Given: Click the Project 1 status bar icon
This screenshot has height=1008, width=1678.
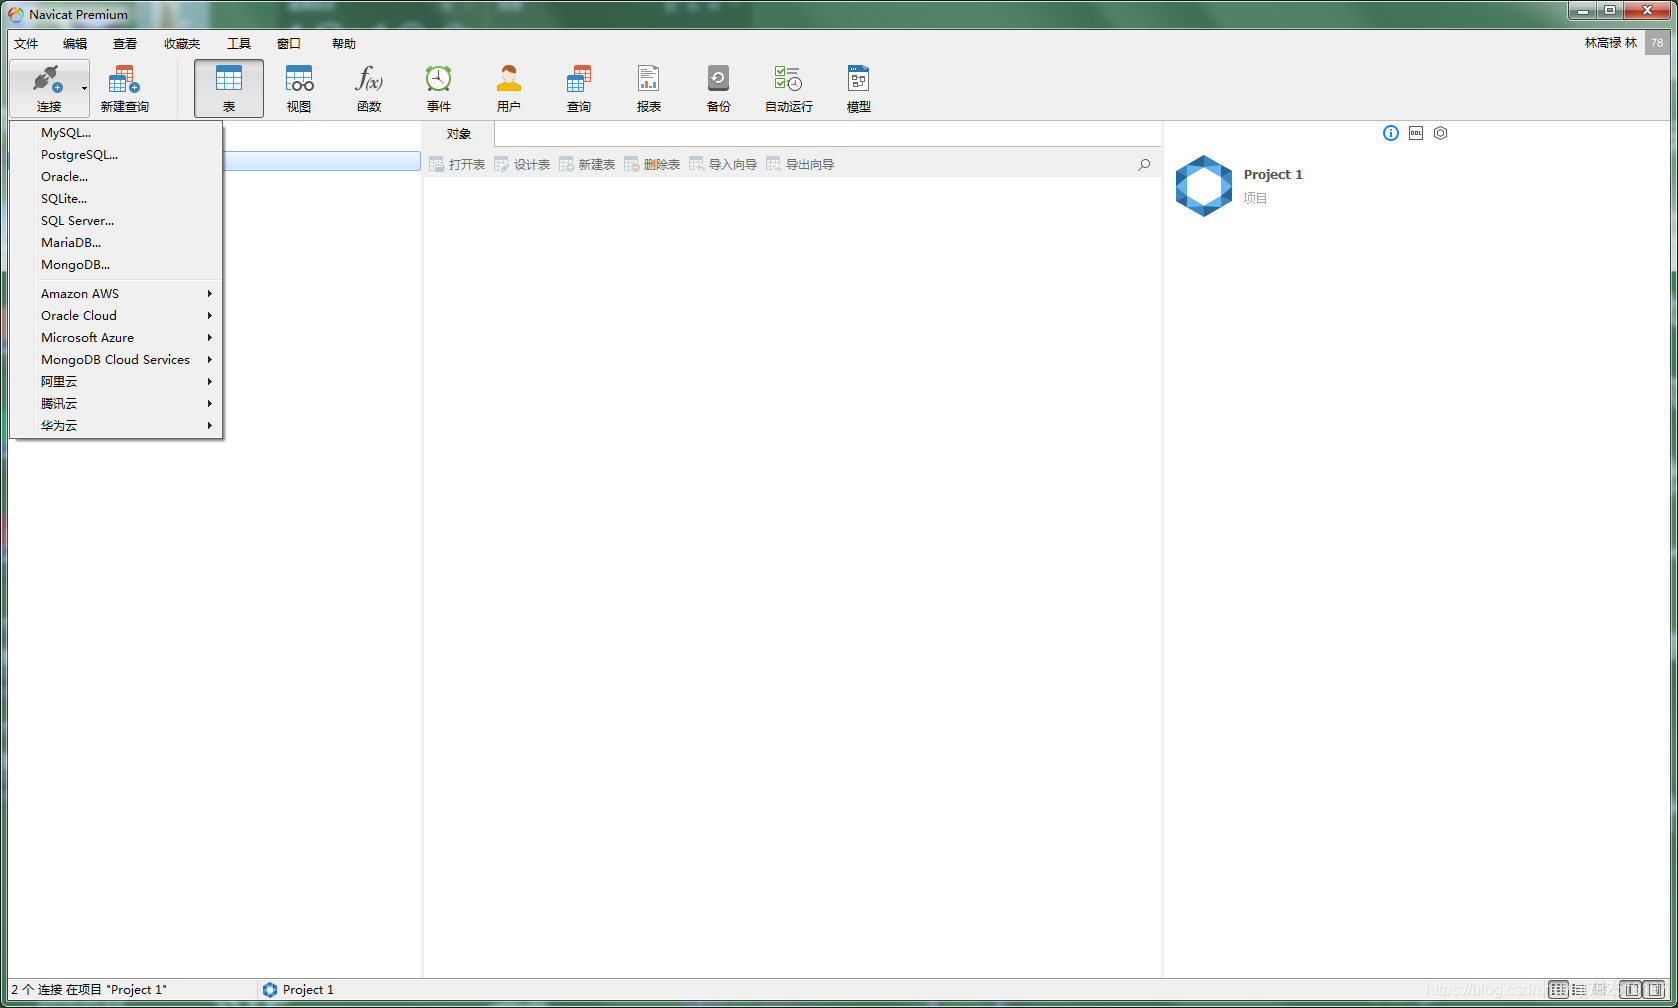Looking at the screenshot, I should 270,989.
